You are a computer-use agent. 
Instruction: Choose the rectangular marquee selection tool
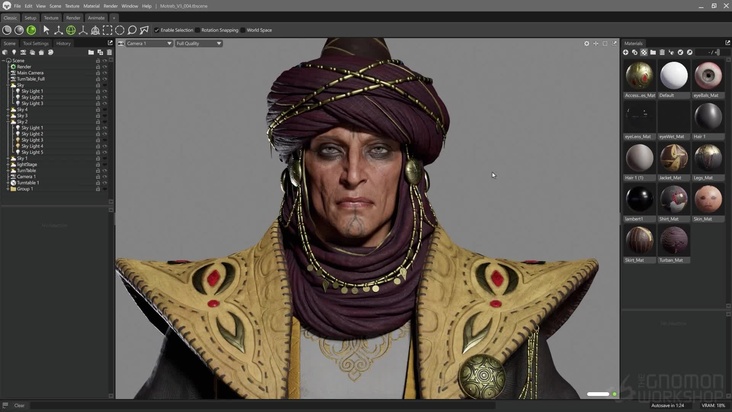pos(107,30)
